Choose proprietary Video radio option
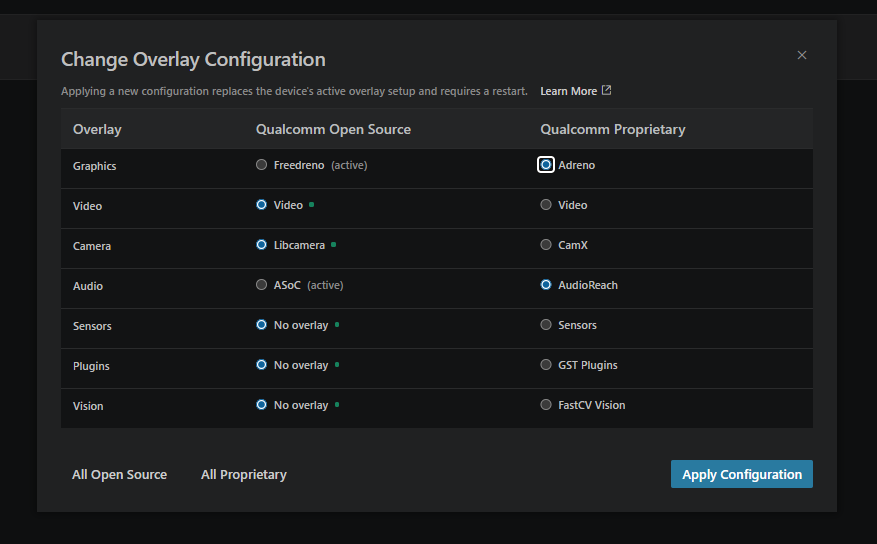This screenshot has height=544, width=877. 546,205
